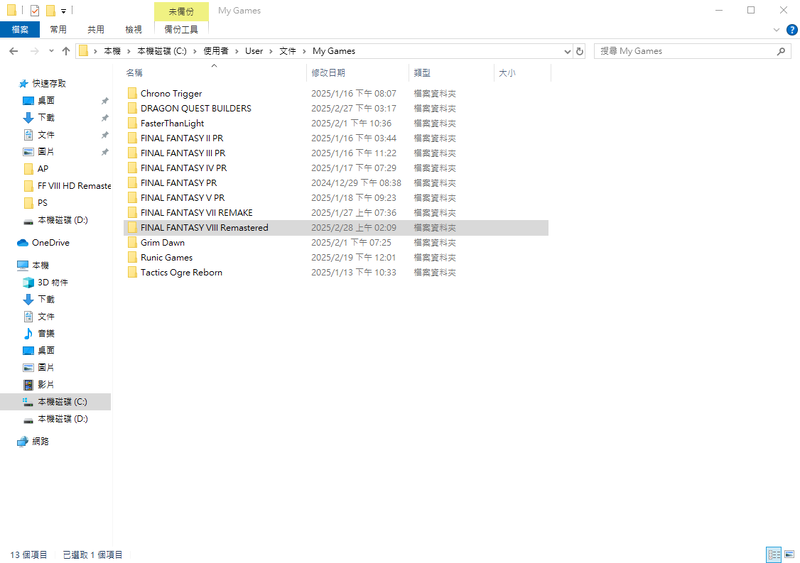800x563 pixels.
Task: Select FINAL FANTASY III PR folder icon
Action: pyautogui.click(x=133, y=153)
